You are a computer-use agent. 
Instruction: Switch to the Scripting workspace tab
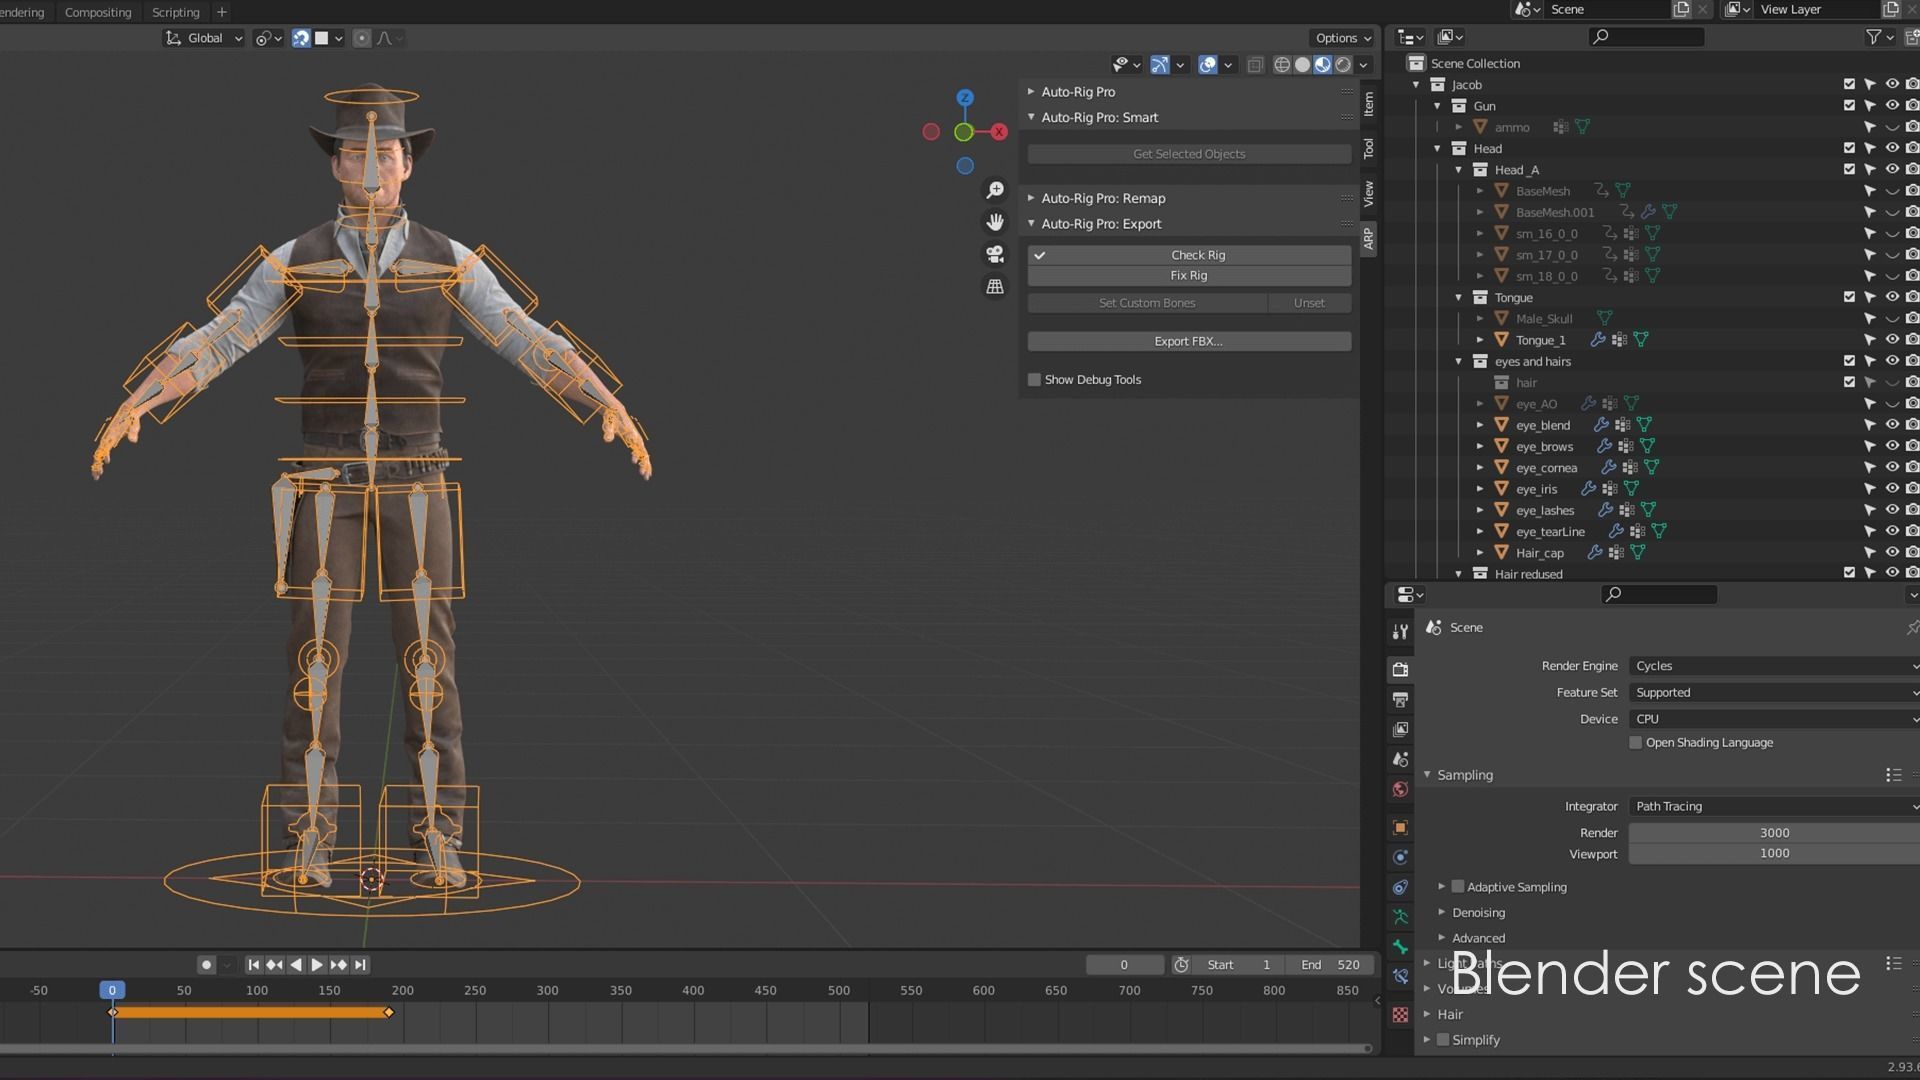(175, 12)
